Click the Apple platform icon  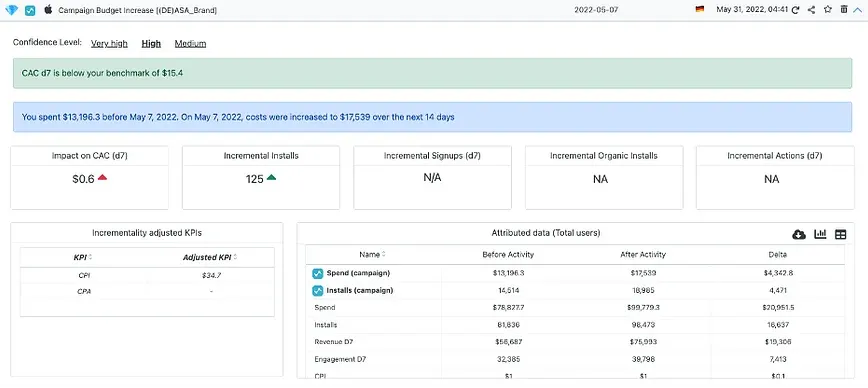point(48,9)
